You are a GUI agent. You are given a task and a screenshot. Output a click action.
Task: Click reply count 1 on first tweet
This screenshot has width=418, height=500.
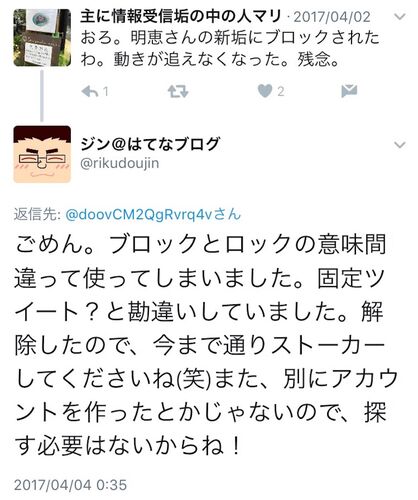tap(105, 91)
